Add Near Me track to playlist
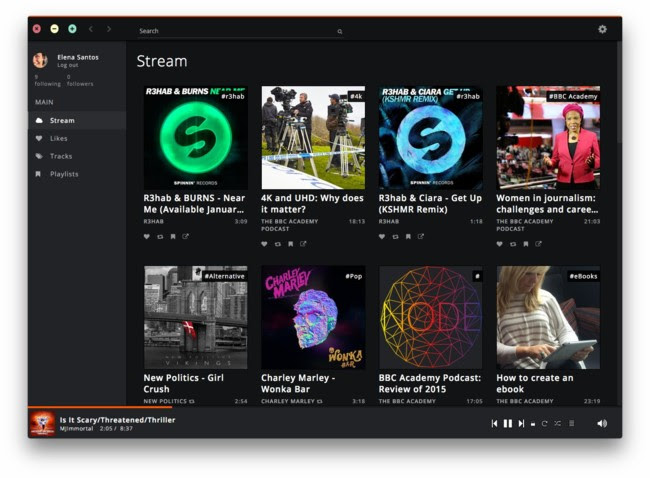The image size is (650, 478). 173,236
